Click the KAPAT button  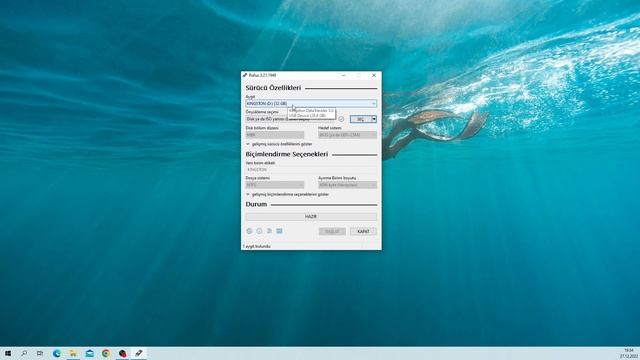click(x=363, y=231)
